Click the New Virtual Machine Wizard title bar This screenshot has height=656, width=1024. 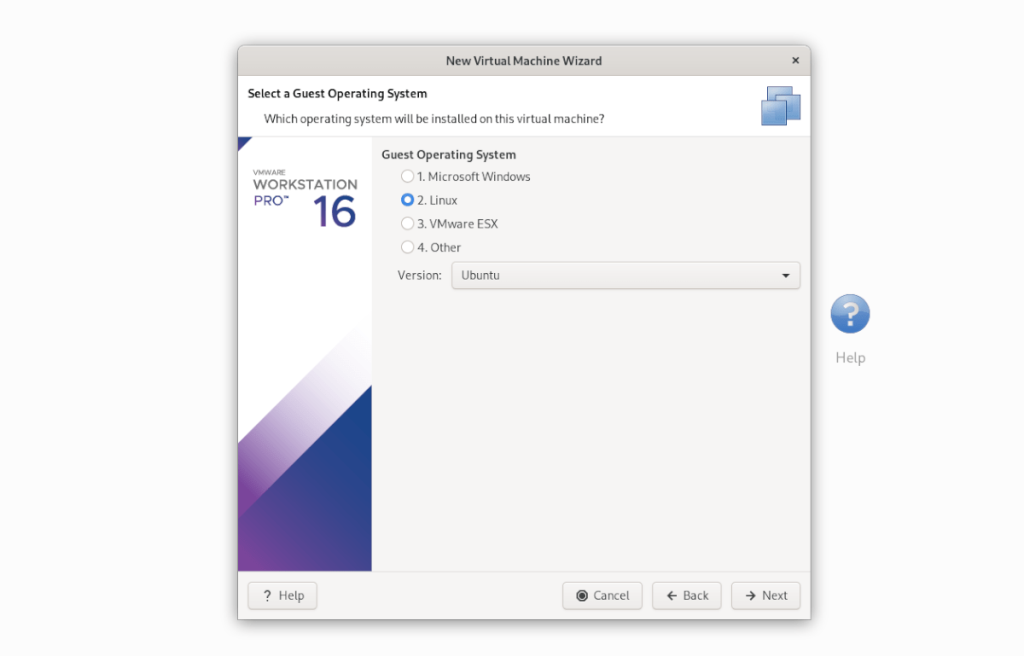(523, 60)
